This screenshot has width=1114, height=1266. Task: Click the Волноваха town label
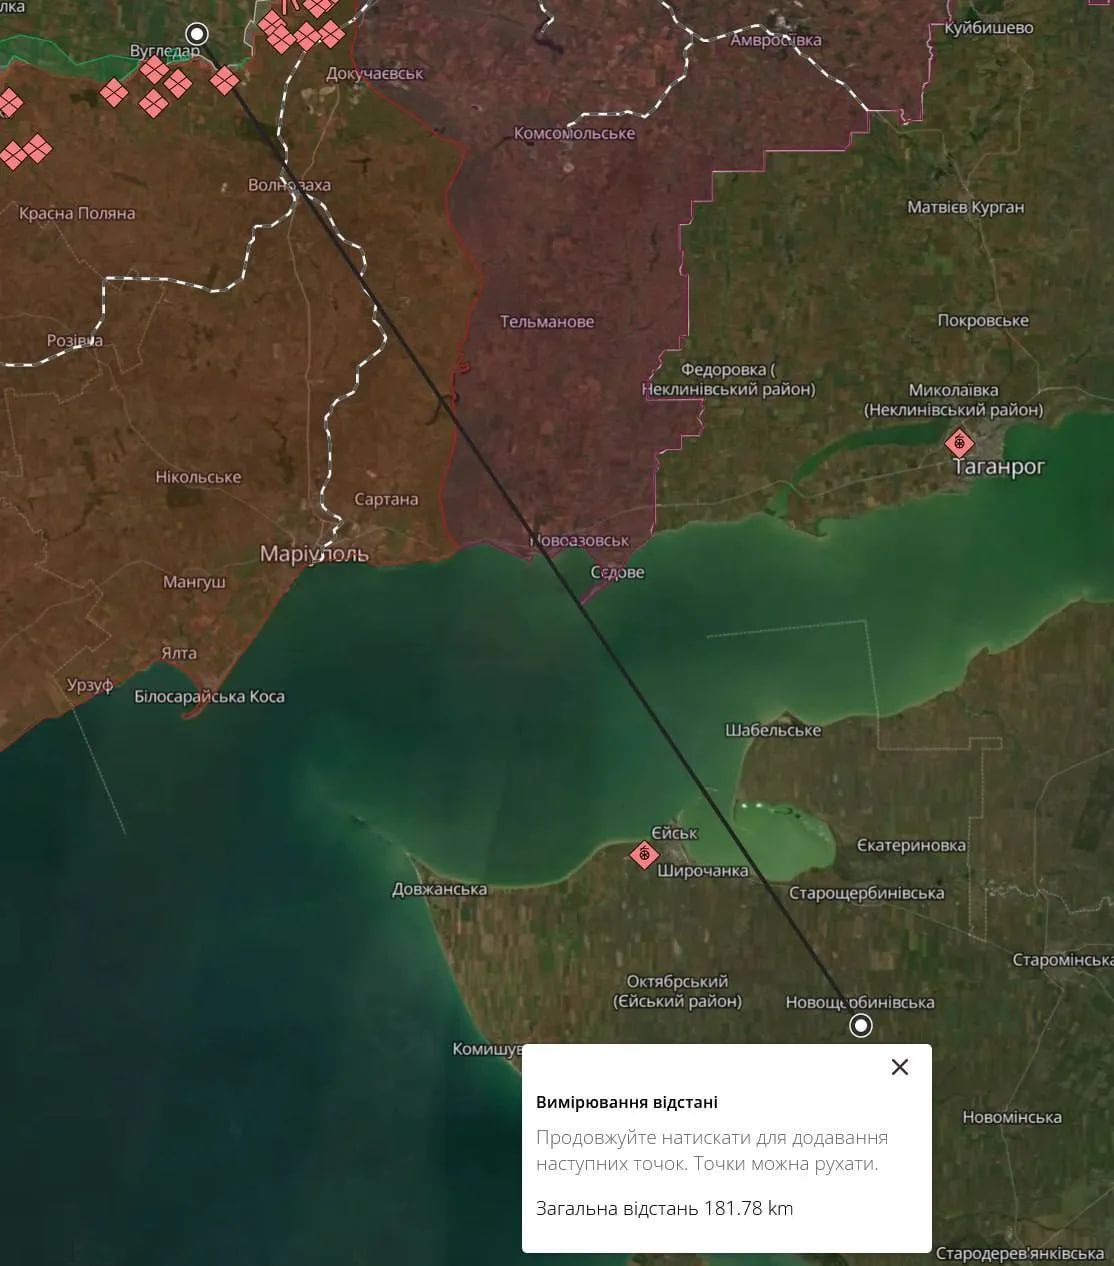289,185
